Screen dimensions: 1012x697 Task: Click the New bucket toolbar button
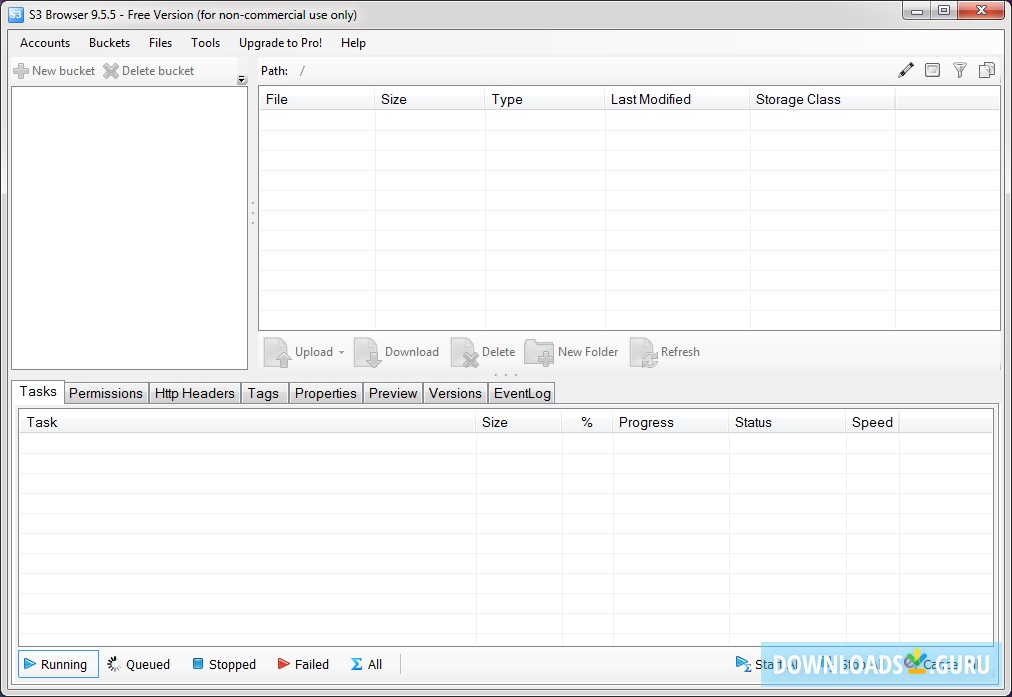pos(54,71)
